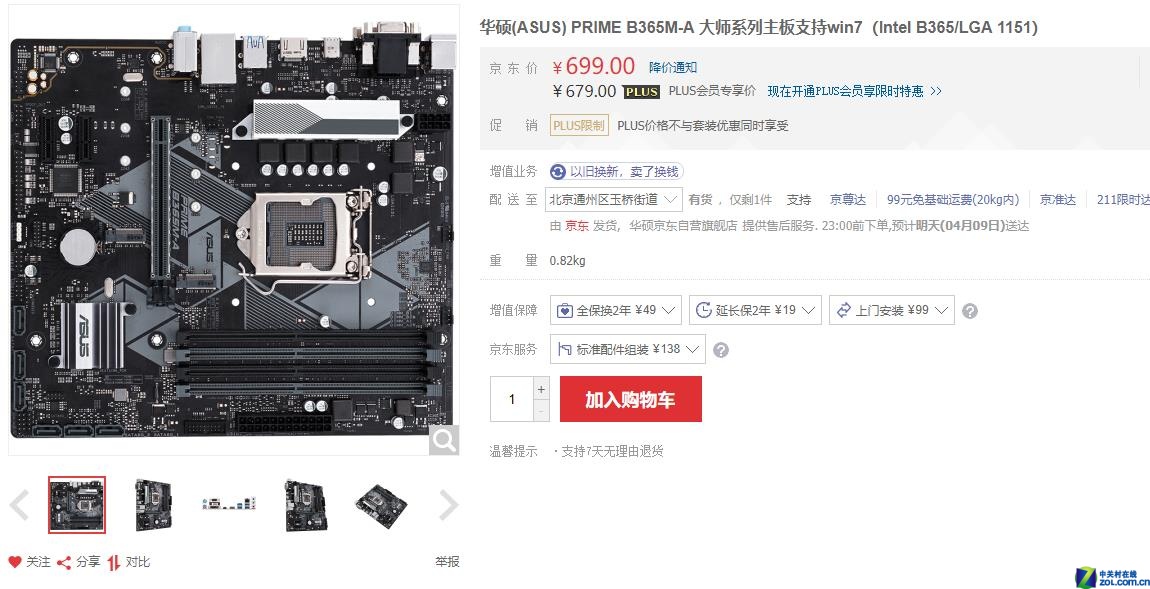Click the red 加入购物车 button
The height and width of the screenshot is (589, 1150).
pyautogui.click(x=631, y=399)
